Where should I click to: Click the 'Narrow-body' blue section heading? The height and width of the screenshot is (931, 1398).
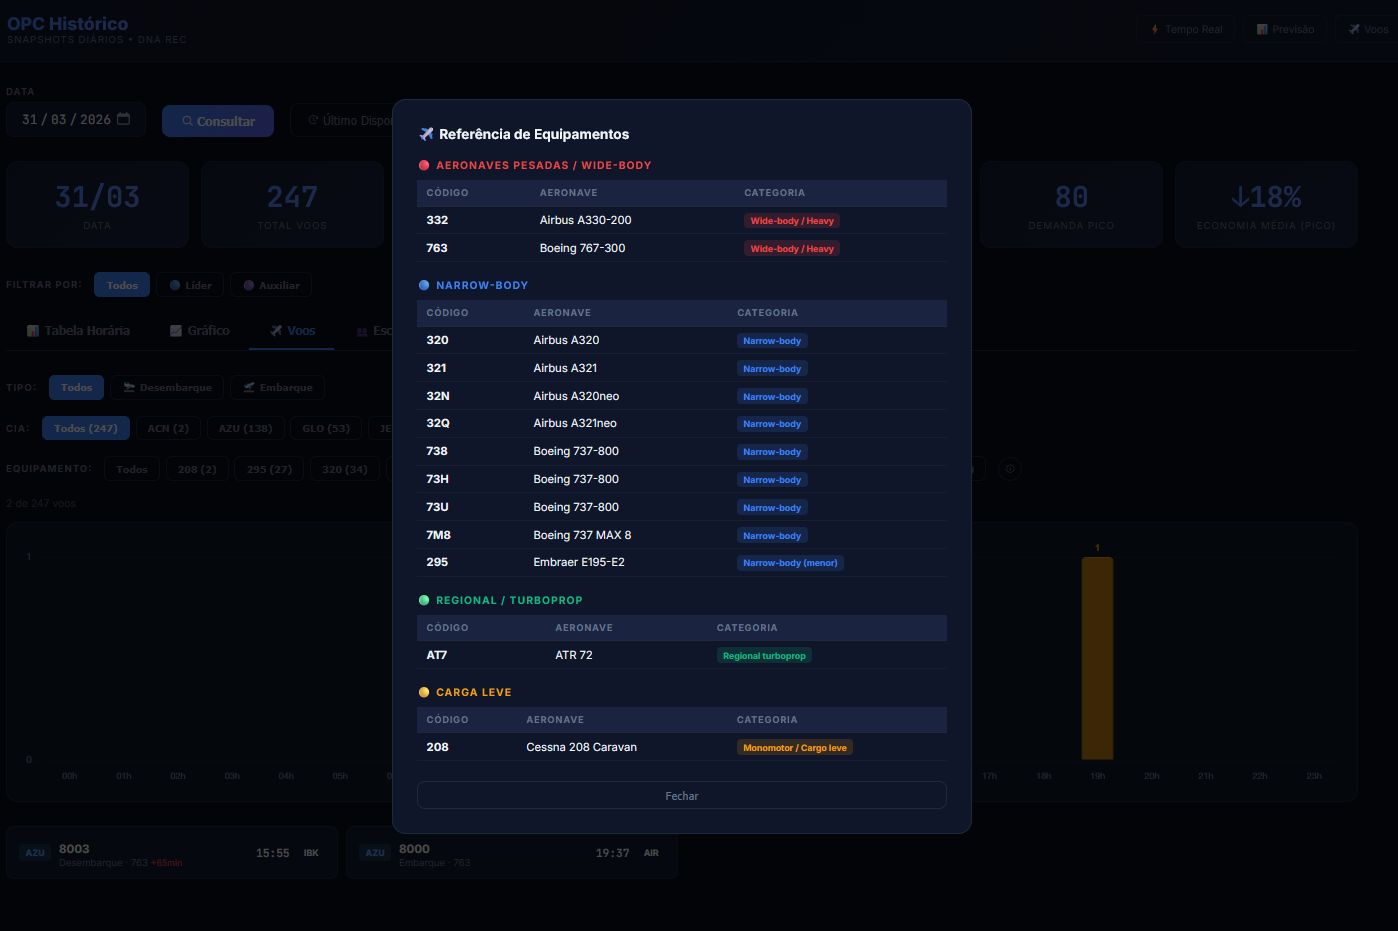pyautogui.click(x=482, y=285)
